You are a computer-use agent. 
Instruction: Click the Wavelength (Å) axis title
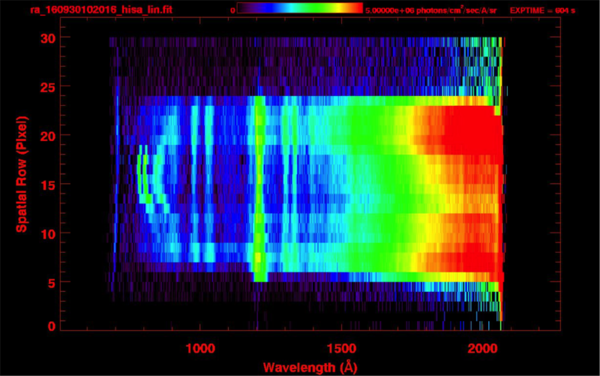click(x=310, y=368)
